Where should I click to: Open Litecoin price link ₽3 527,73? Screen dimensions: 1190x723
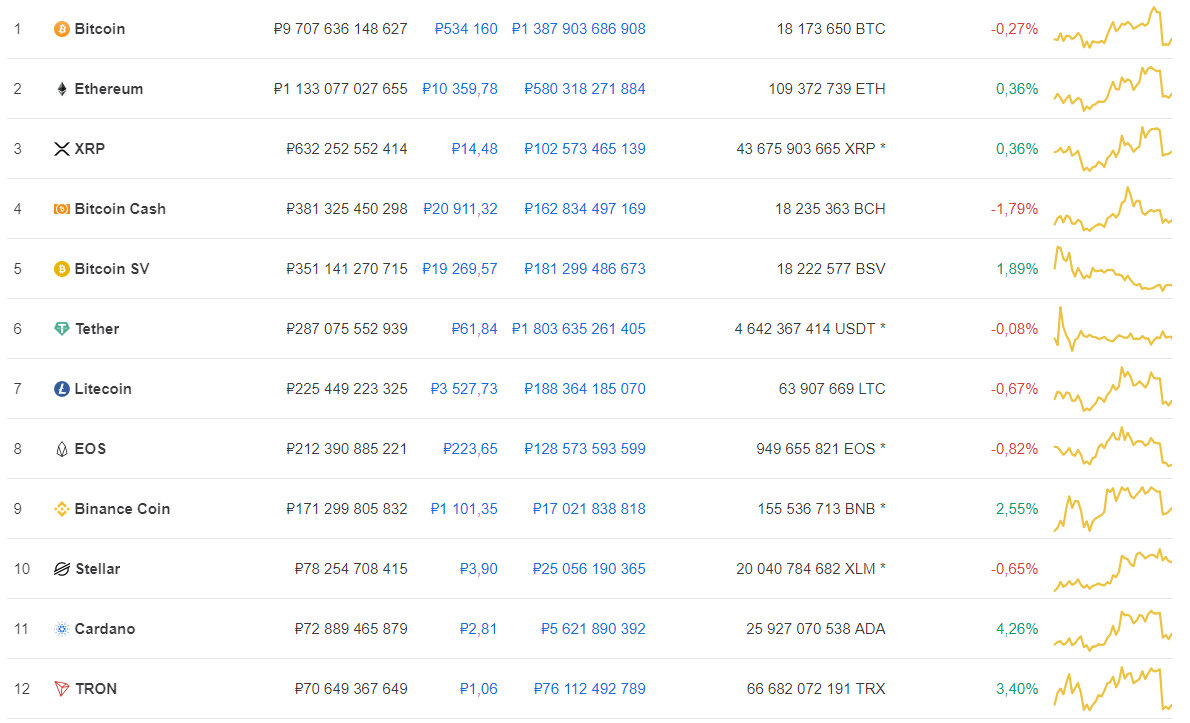(464, 388)
